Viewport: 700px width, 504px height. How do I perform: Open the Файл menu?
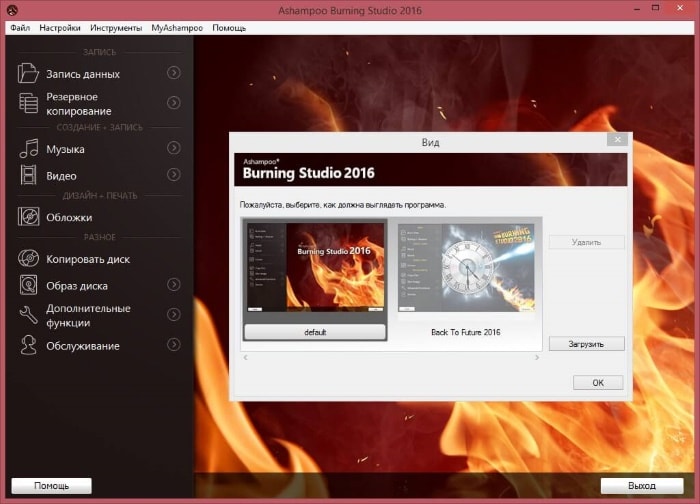click(x=20, y=28)
